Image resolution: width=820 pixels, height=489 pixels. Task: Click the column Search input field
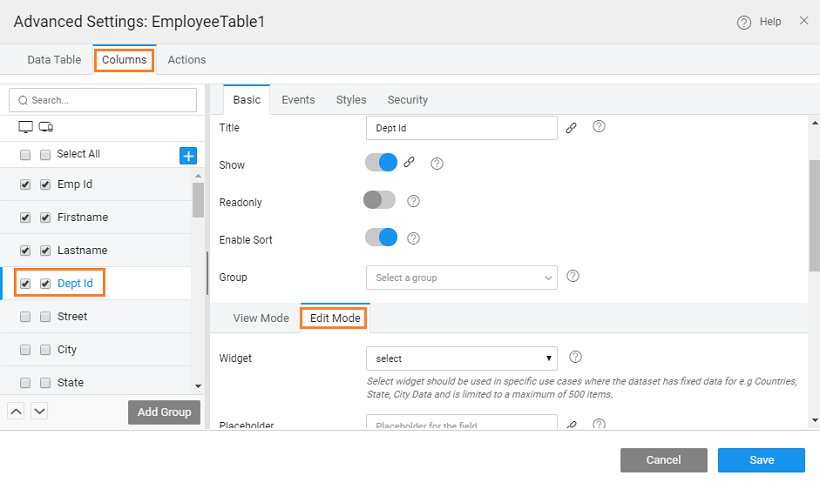coord(103,100)
